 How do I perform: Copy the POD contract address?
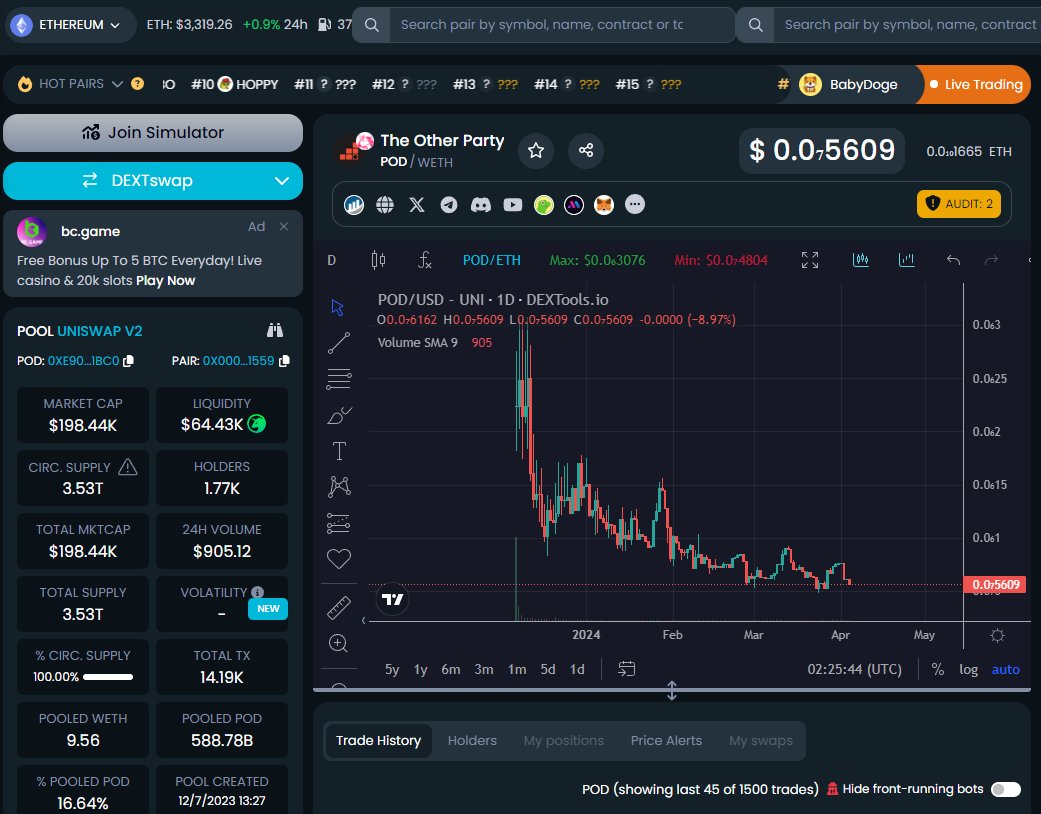pos(129,361)
